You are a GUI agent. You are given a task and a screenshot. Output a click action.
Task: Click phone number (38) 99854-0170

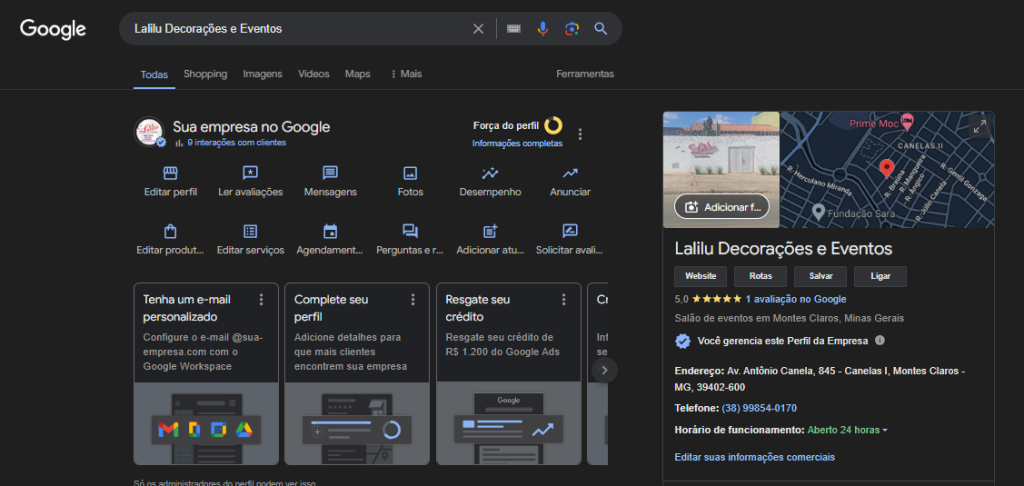(x=759, y=408)
